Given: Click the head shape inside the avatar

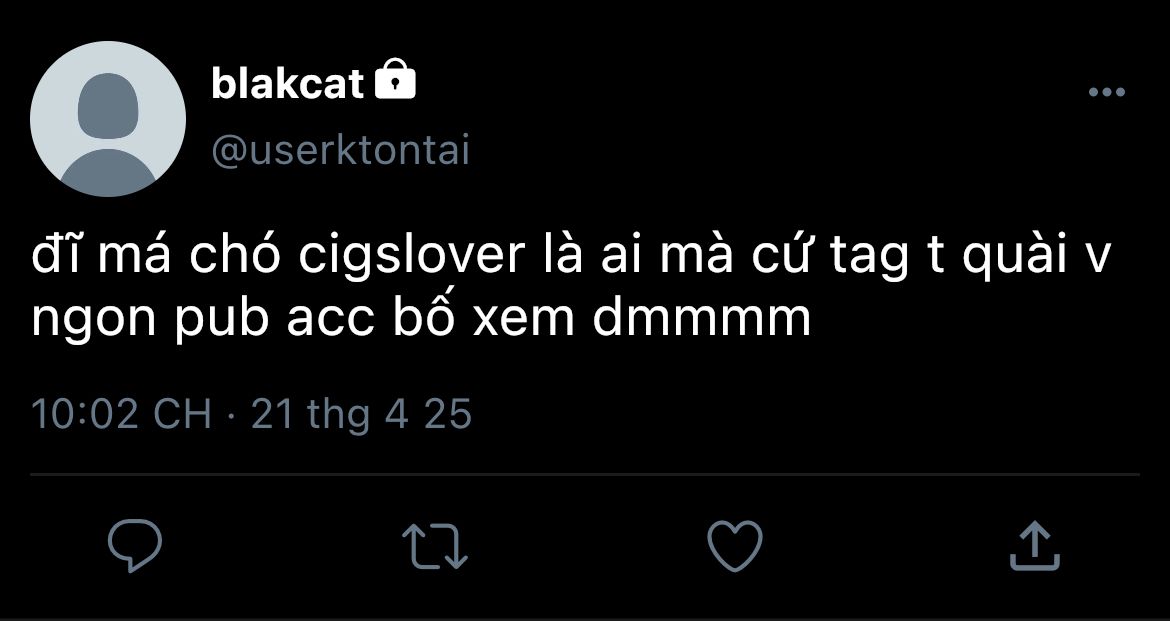Looking at the screenshot, I should (x=108, y=106).
